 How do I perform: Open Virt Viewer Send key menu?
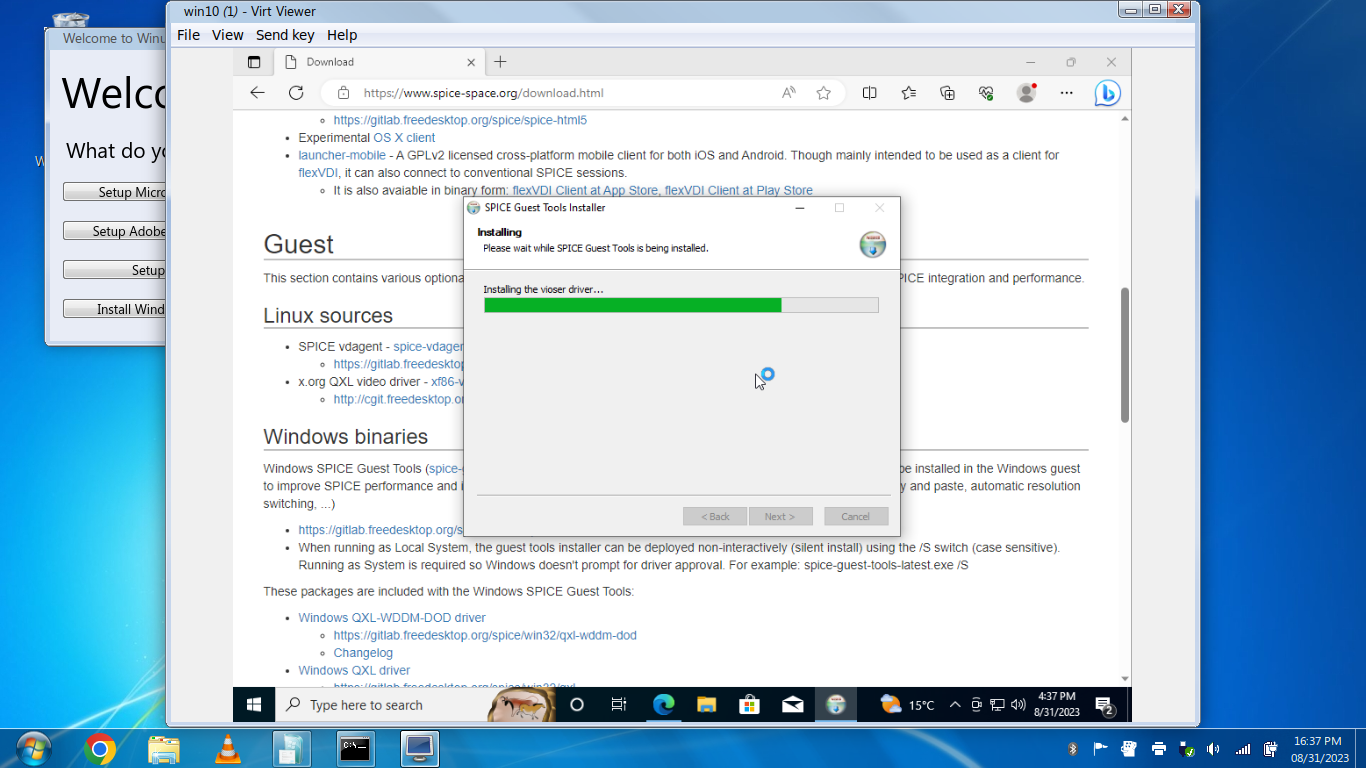click(285, 35)
